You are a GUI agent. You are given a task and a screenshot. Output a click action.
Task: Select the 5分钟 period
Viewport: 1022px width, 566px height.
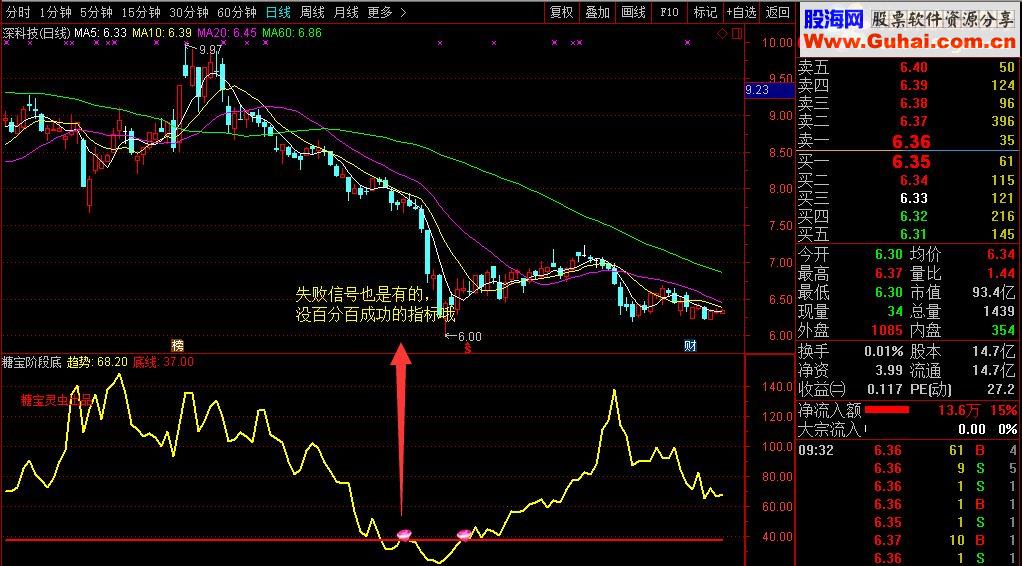[96, 12]
